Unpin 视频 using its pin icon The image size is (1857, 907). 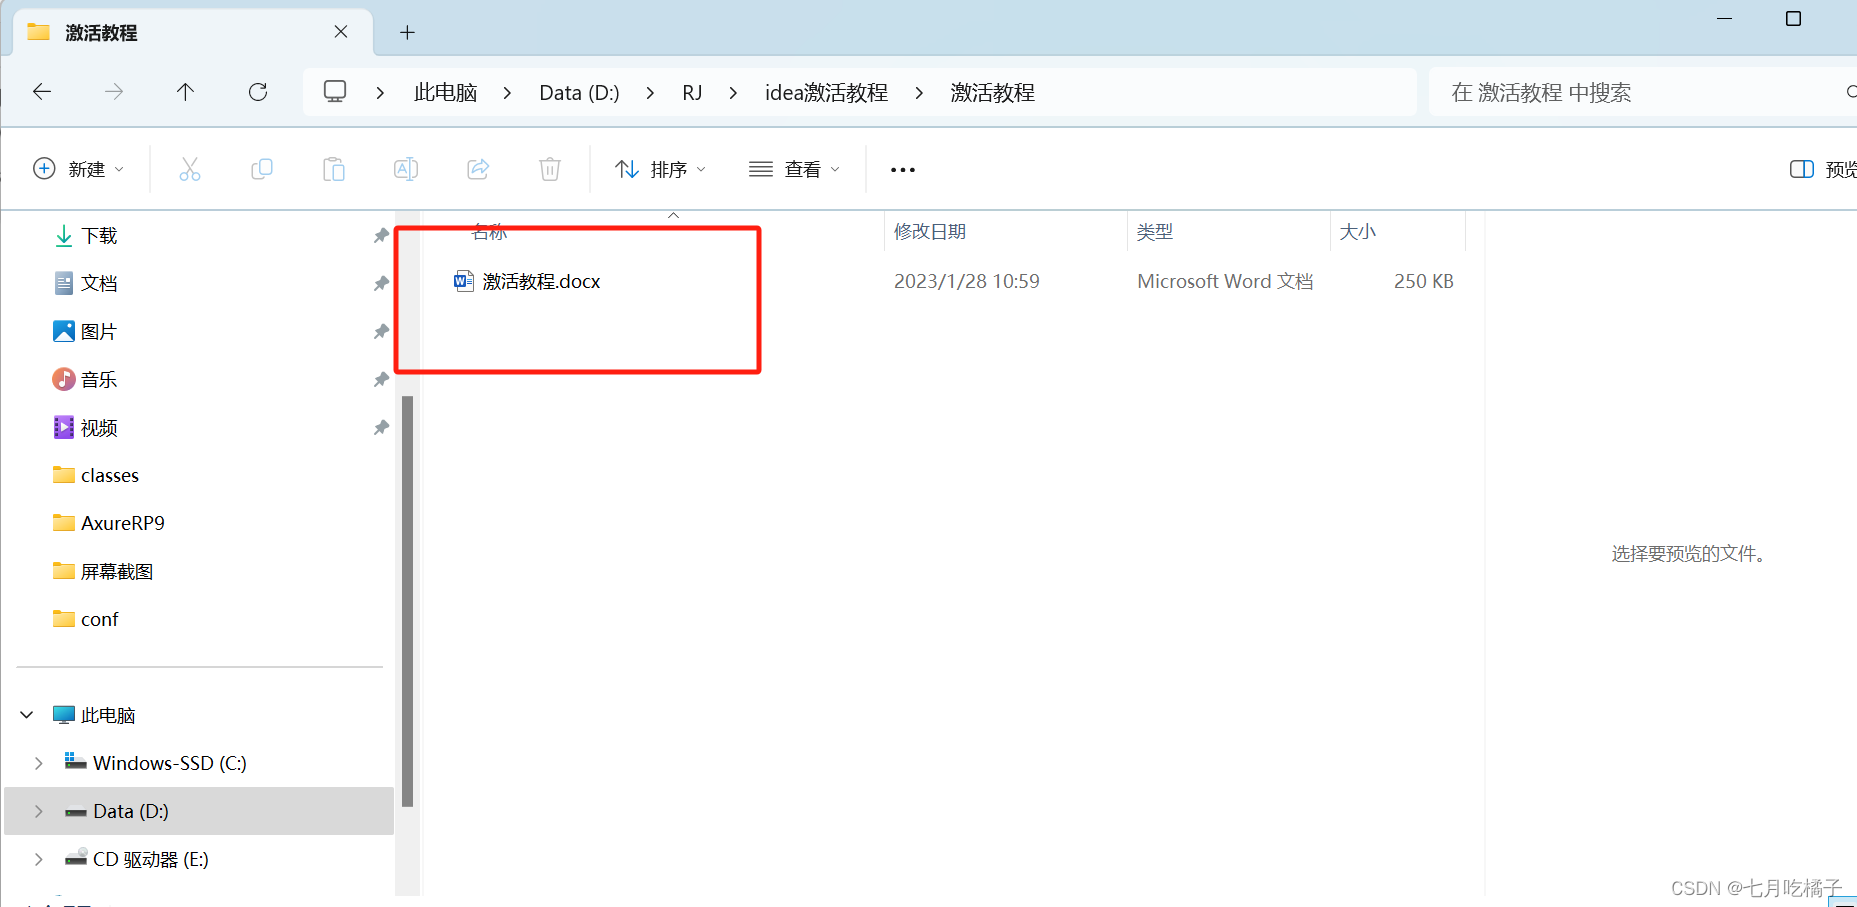[381, 427]
